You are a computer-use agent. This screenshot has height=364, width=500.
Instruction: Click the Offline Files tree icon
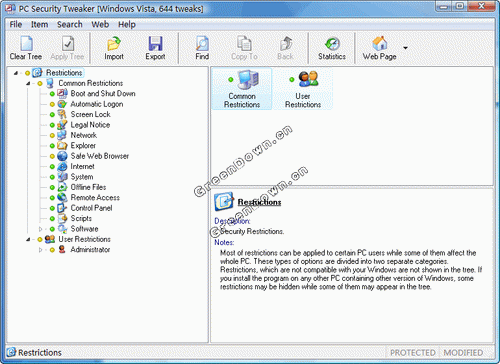(x=62, y=187)
